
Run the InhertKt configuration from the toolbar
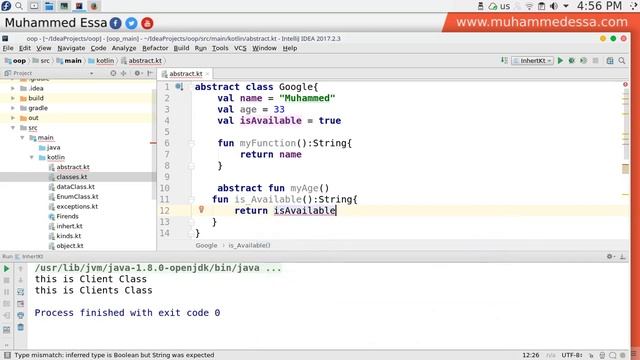pos(560,60)
